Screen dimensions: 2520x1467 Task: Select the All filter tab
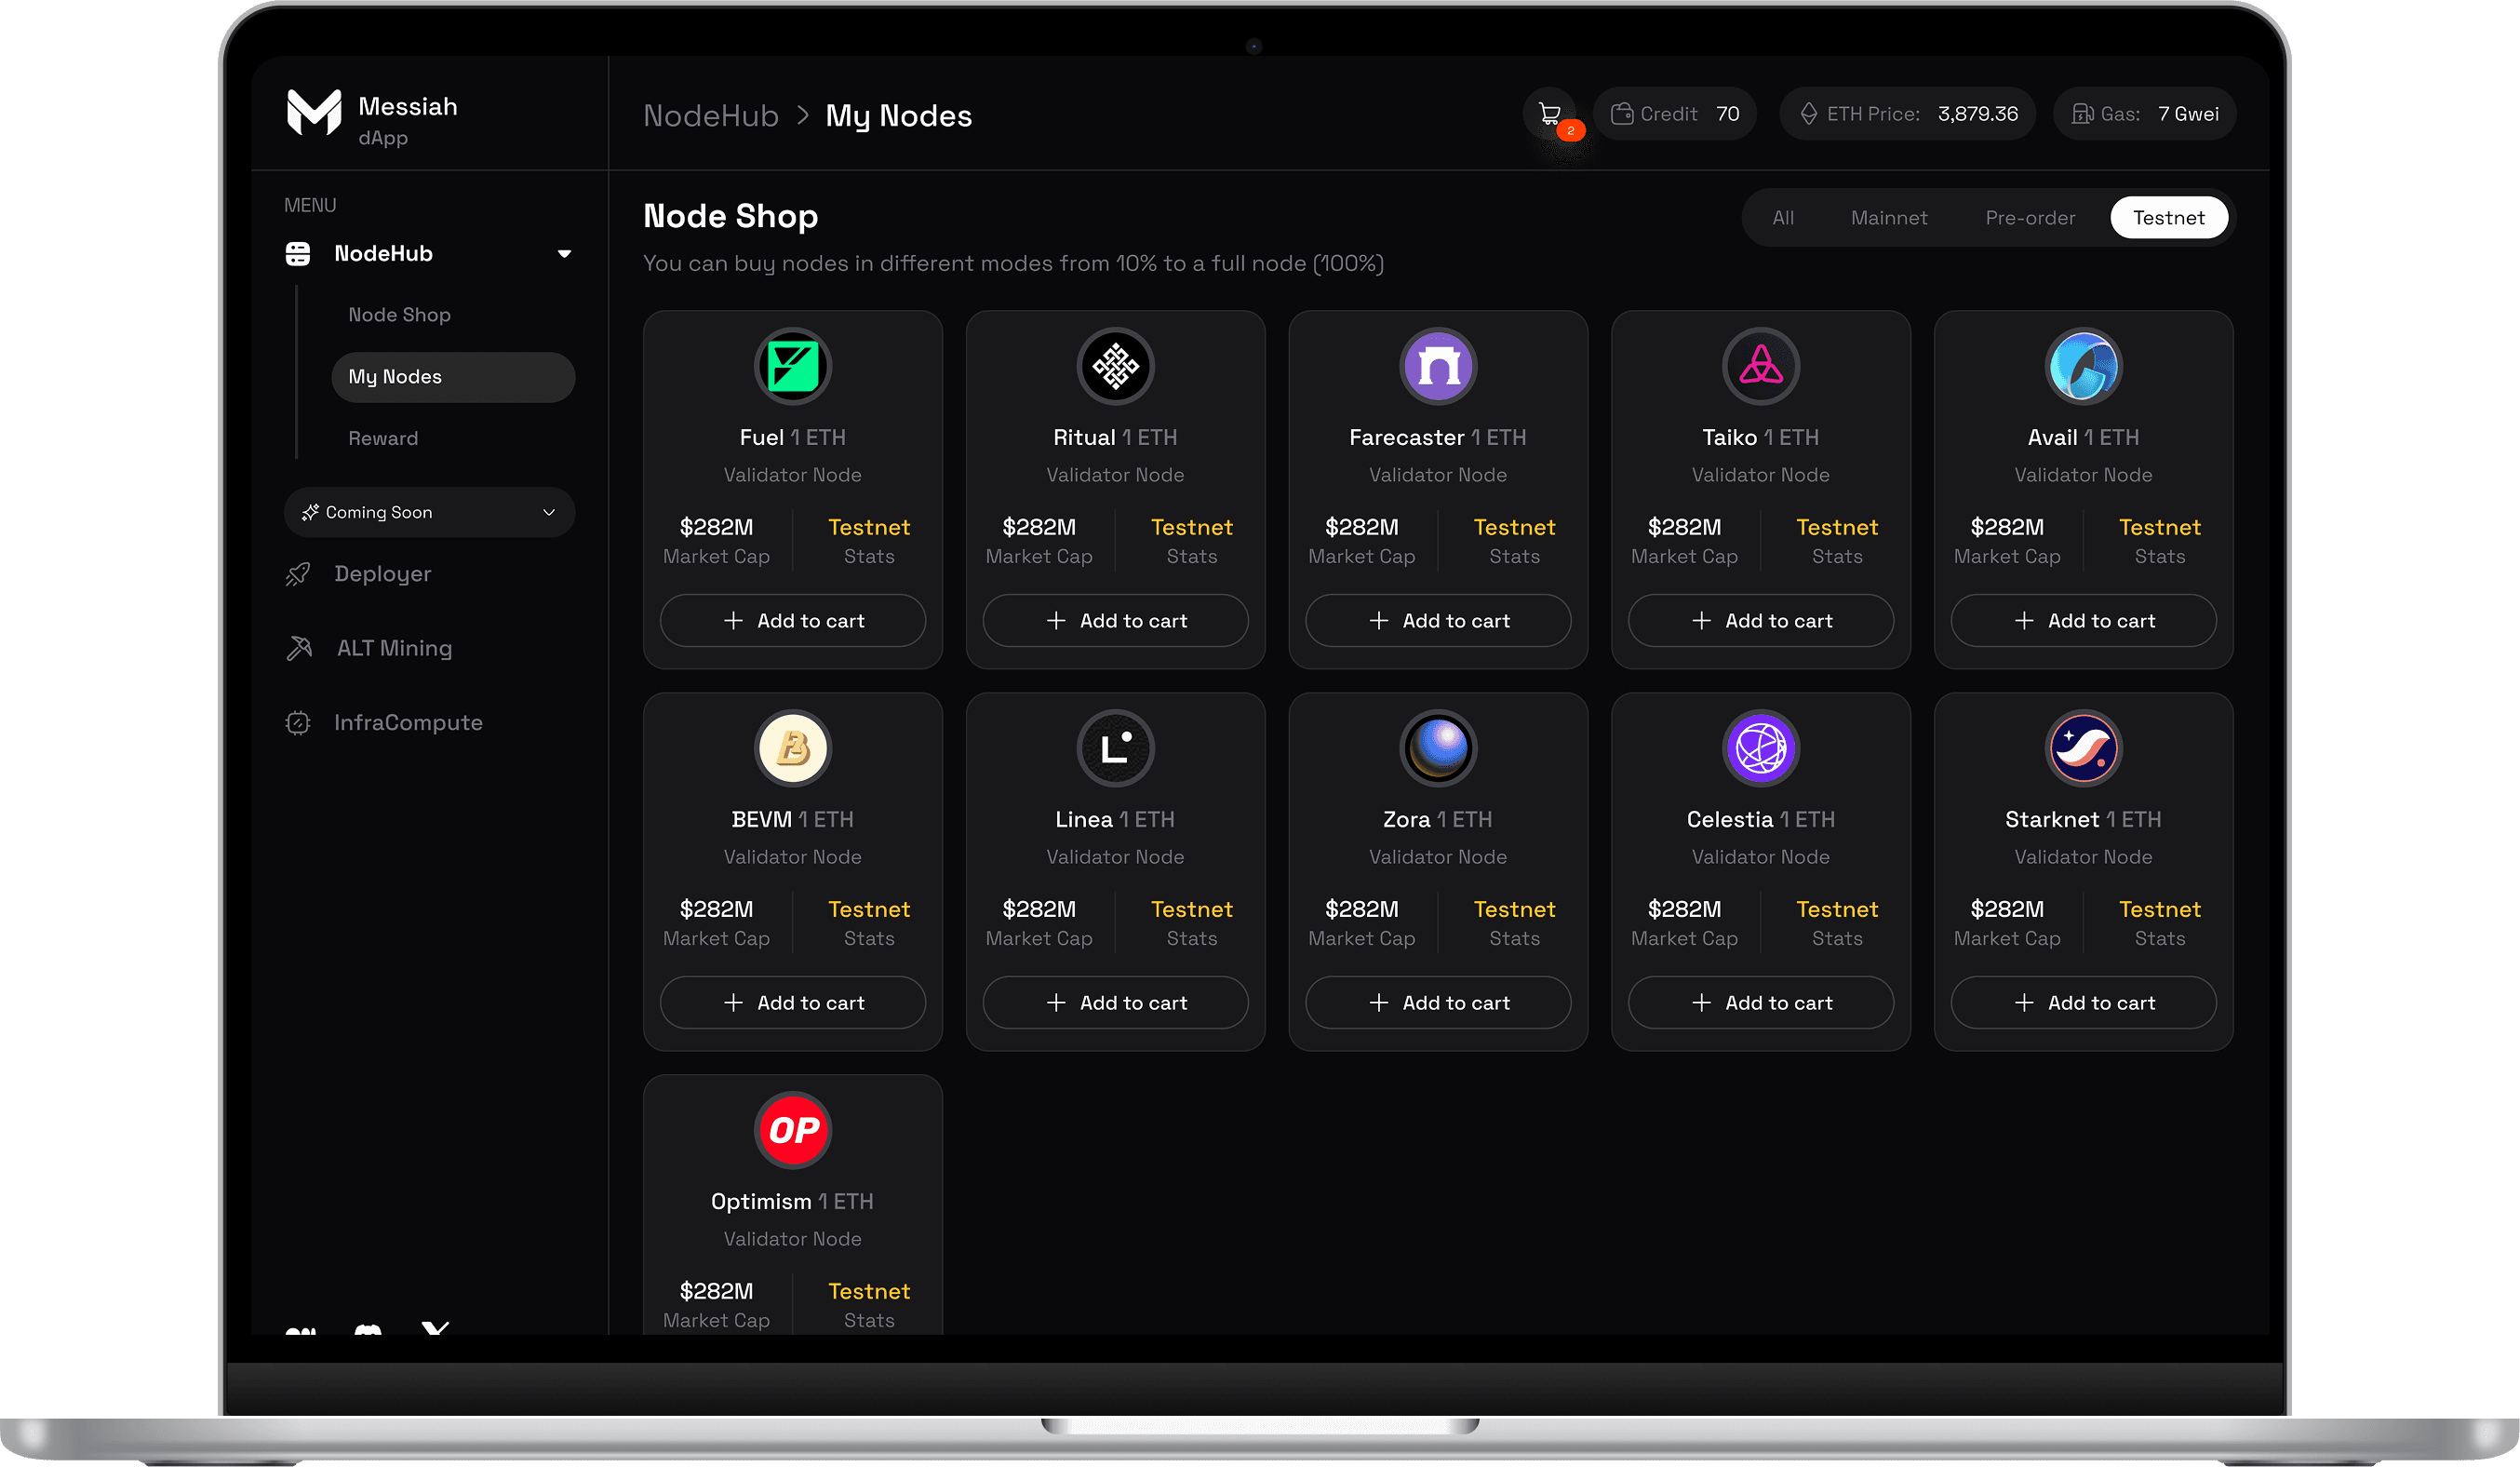(x=1783, y=218)
